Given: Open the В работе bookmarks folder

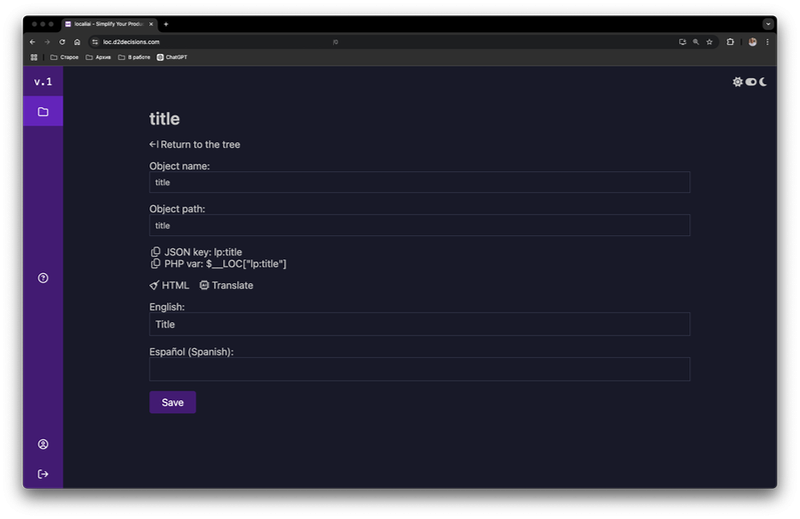Looking at the screenshot, I should coord(134,57).
